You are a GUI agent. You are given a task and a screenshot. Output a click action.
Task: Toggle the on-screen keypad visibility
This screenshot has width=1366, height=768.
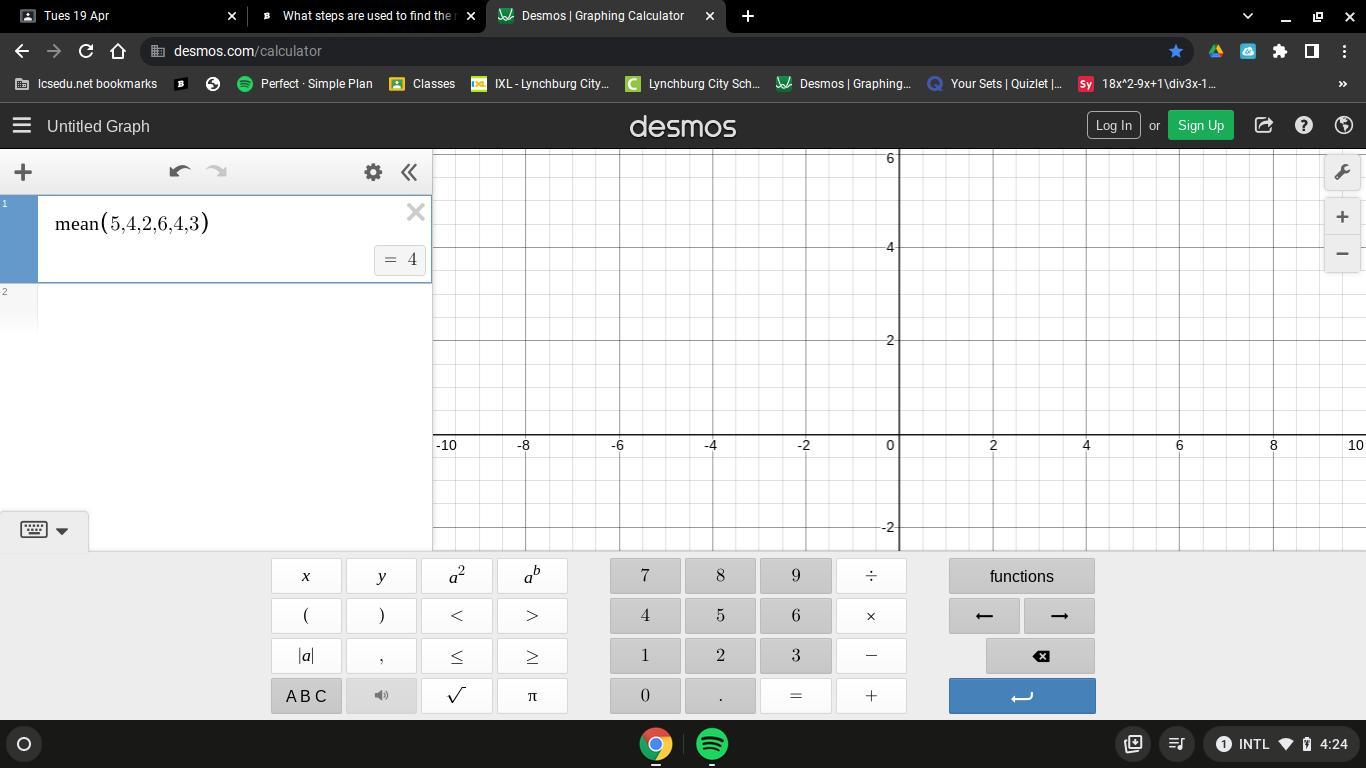coord(44,530)
